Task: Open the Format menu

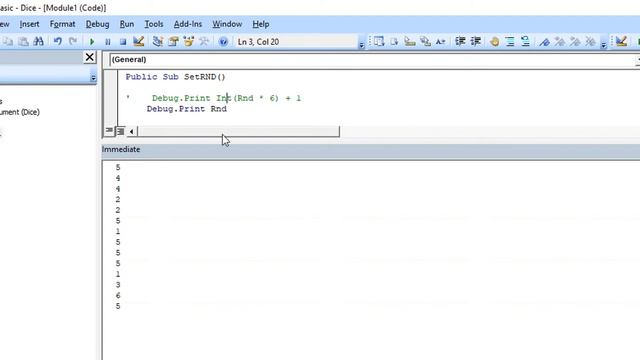Action: click(x=62, y=24)
